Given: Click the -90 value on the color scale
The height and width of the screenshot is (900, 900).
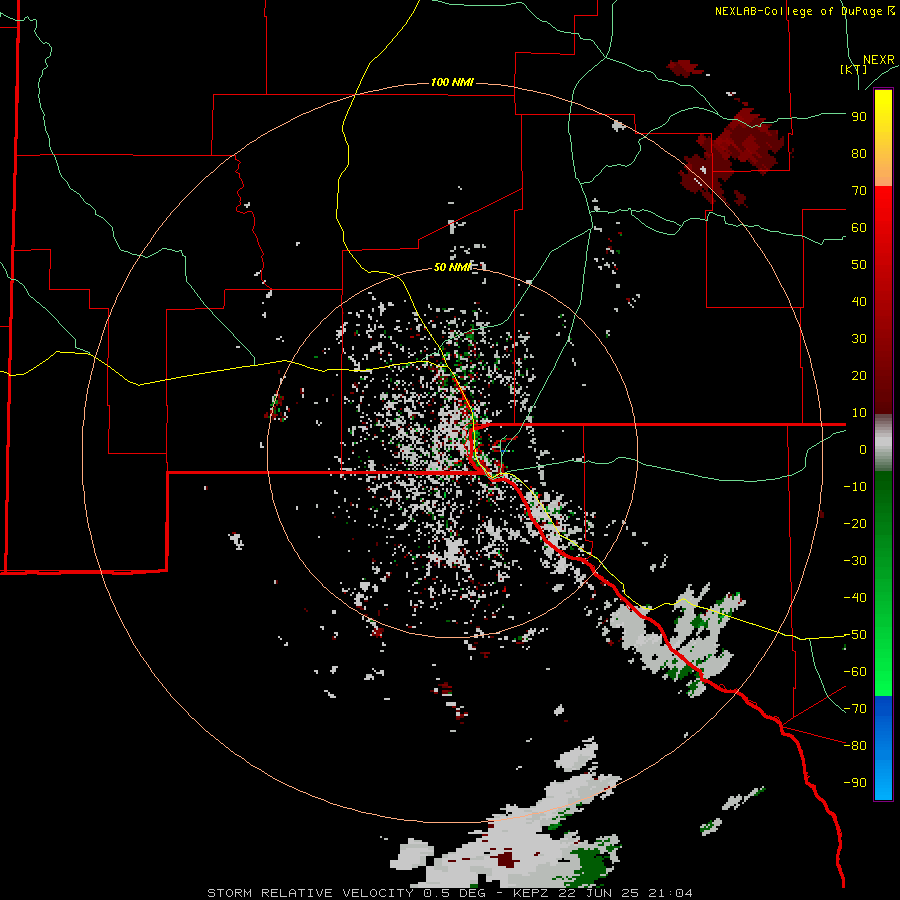Looking at the screenshot, I should [x=855, y=783].
